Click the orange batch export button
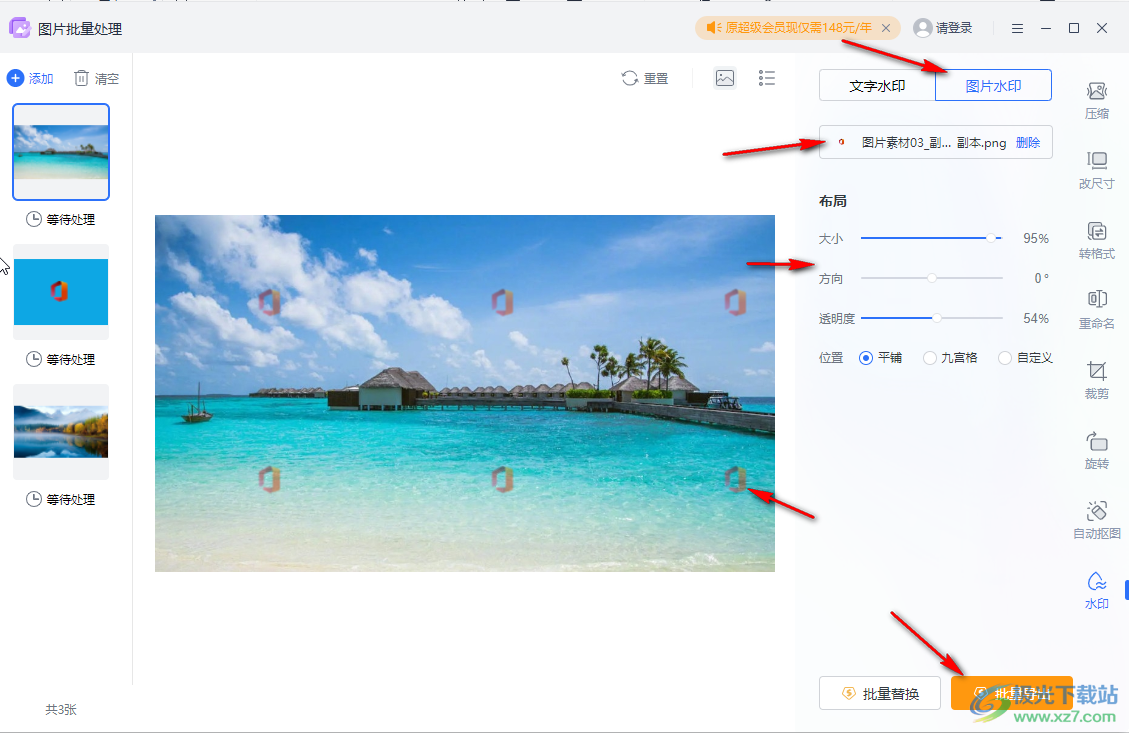 pyautogui.click(x=1012, y=693)
